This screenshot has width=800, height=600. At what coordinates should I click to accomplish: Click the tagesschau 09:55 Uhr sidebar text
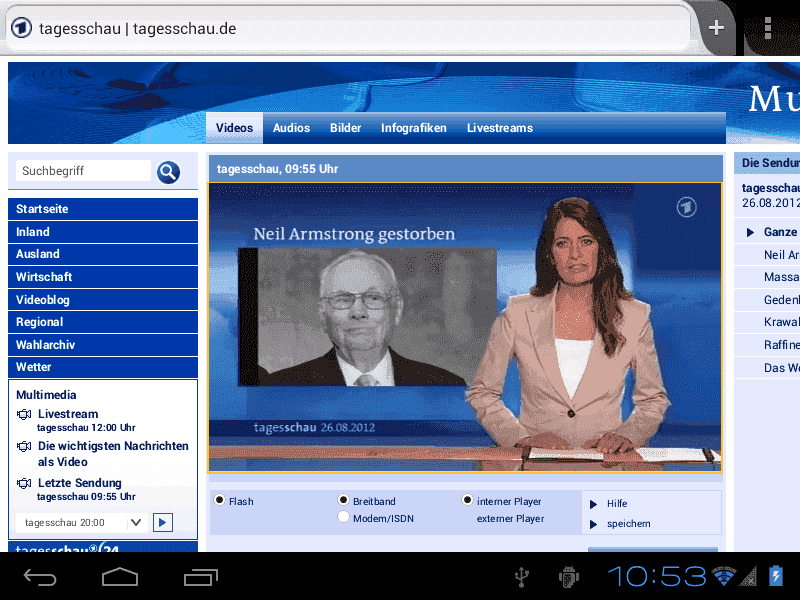coord(86,497)
